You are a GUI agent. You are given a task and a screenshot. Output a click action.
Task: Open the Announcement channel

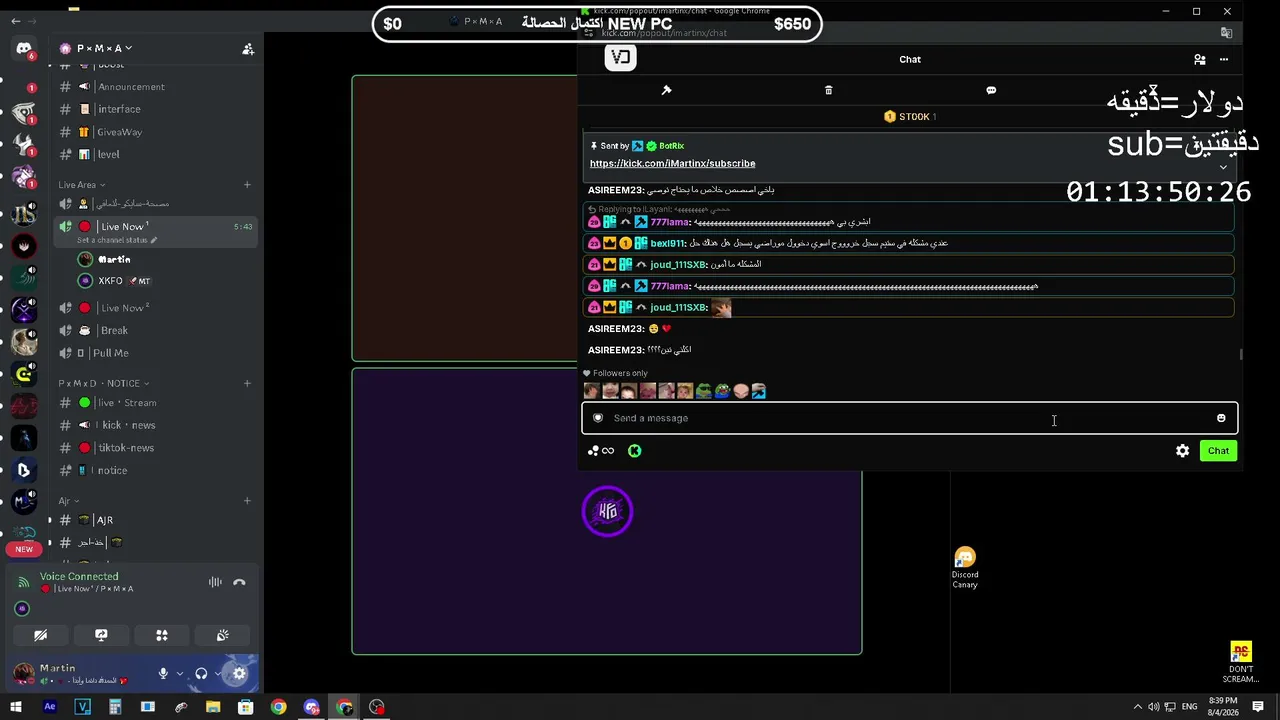click(x=155, y=87)
